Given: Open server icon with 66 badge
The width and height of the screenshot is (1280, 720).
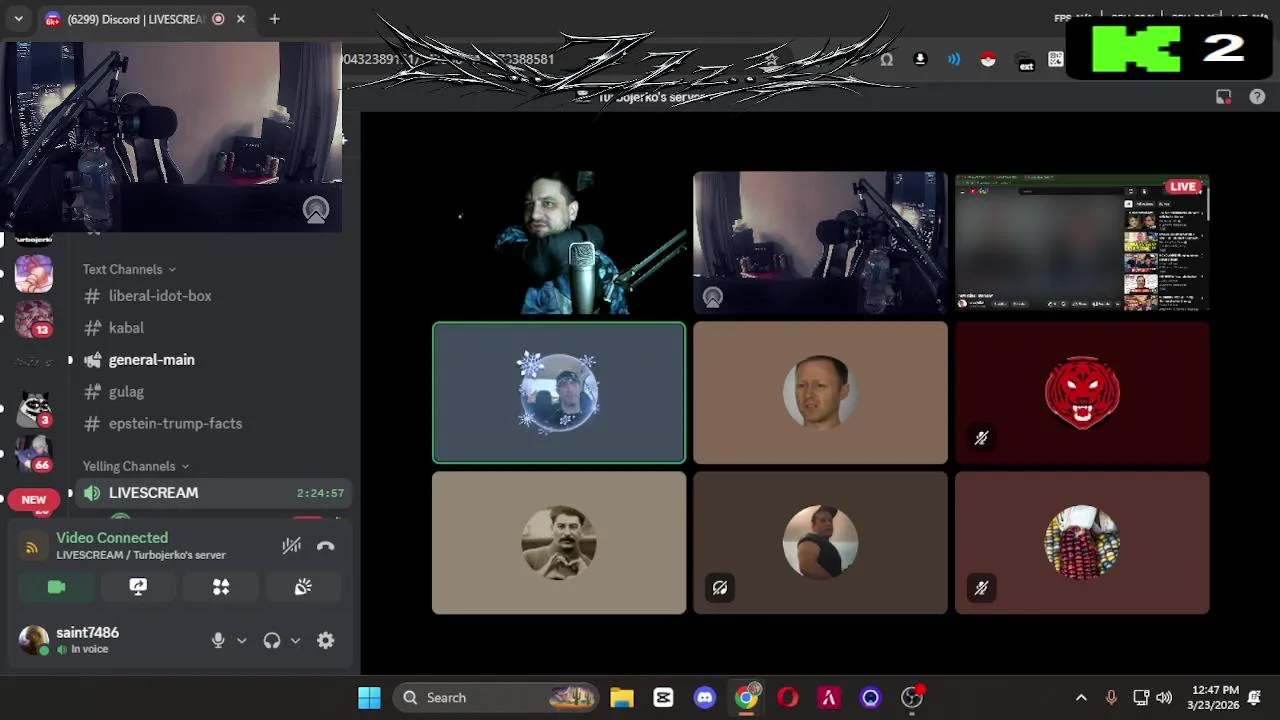Looking at the screenshot, I should tap(33, 453).
